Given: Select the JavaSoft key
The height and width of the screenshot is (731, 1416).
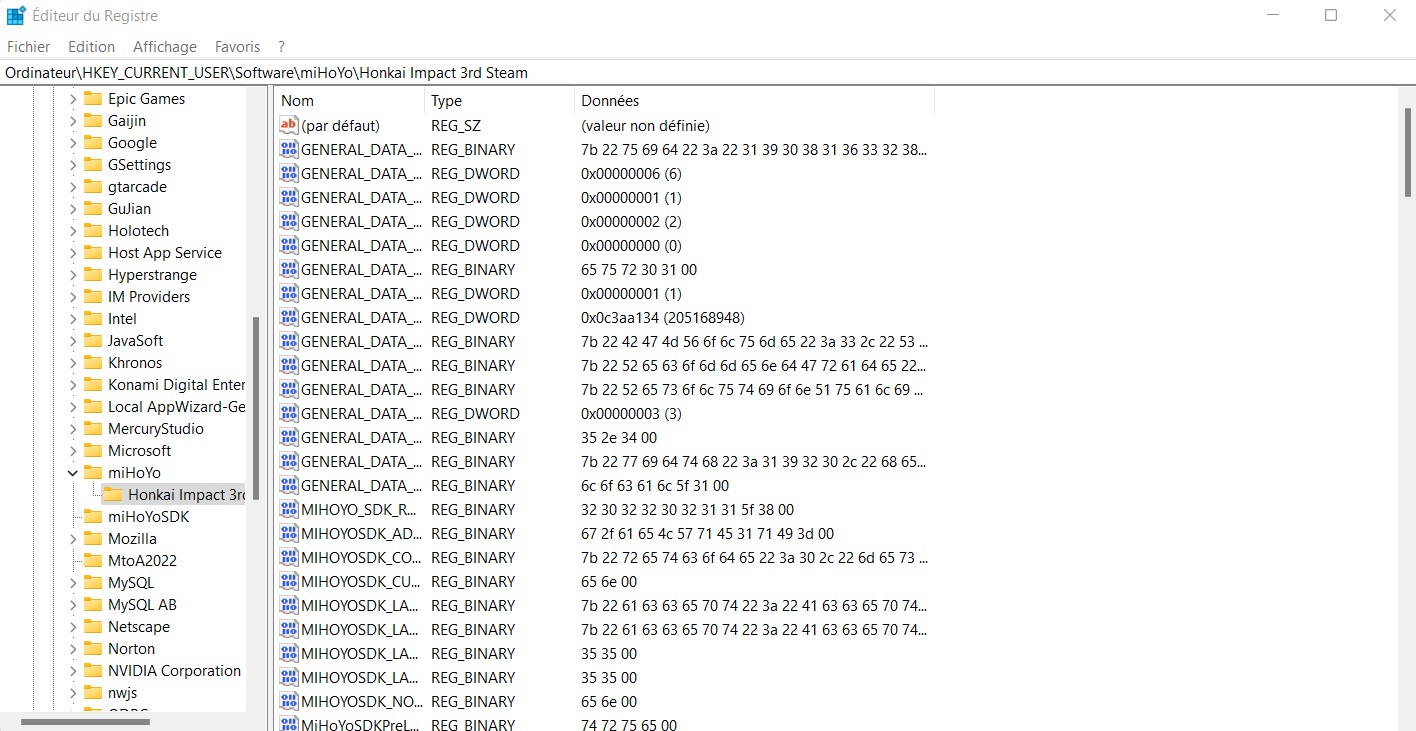Looking at the screenshot, I should 135,341.
